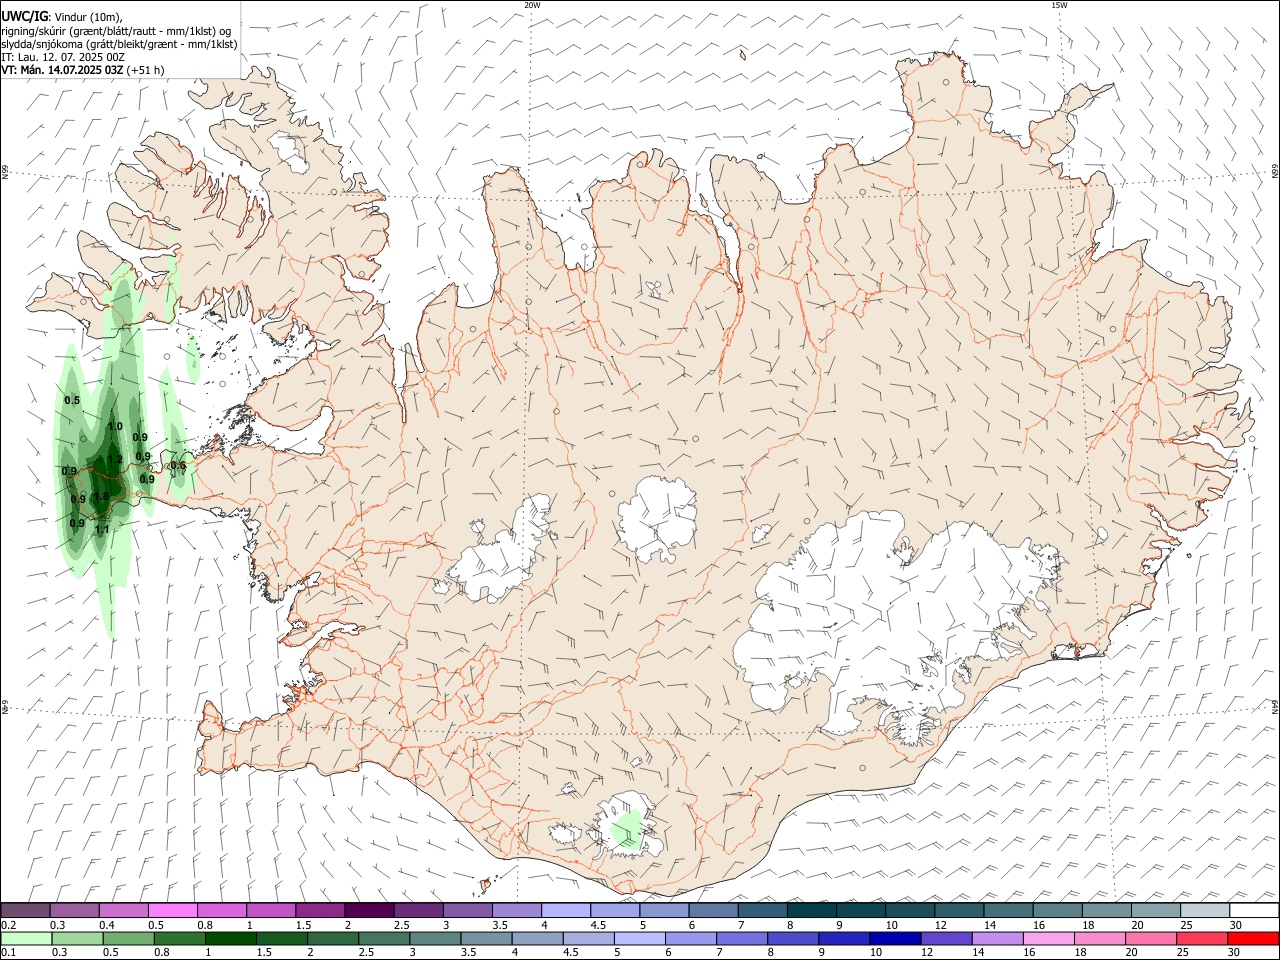
Task: Click the '(+51 h)' forecast offset text
Action: pyautogui.click(x=146, y=70)
